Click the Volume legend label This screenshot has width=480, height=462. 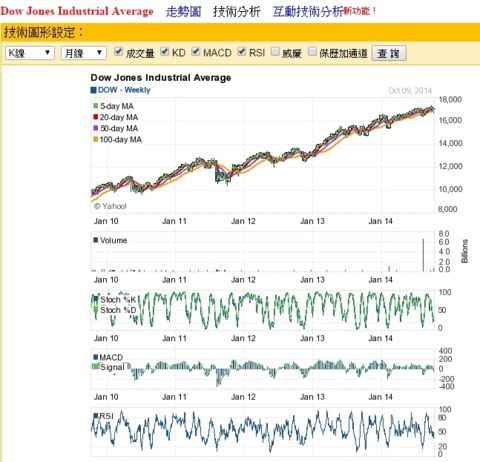pos(113,240)
